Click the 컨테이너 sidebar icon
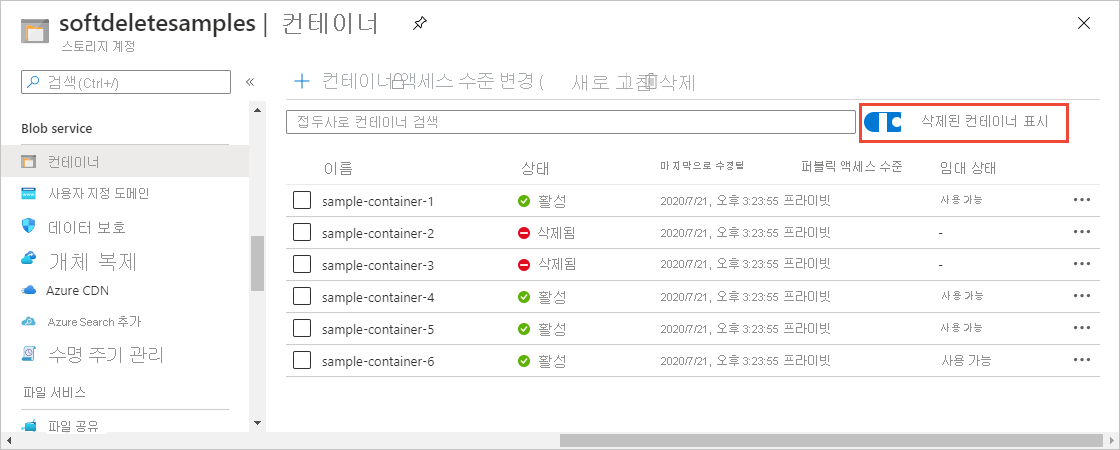Screen dimensions: 1120x450 [29, 161]
